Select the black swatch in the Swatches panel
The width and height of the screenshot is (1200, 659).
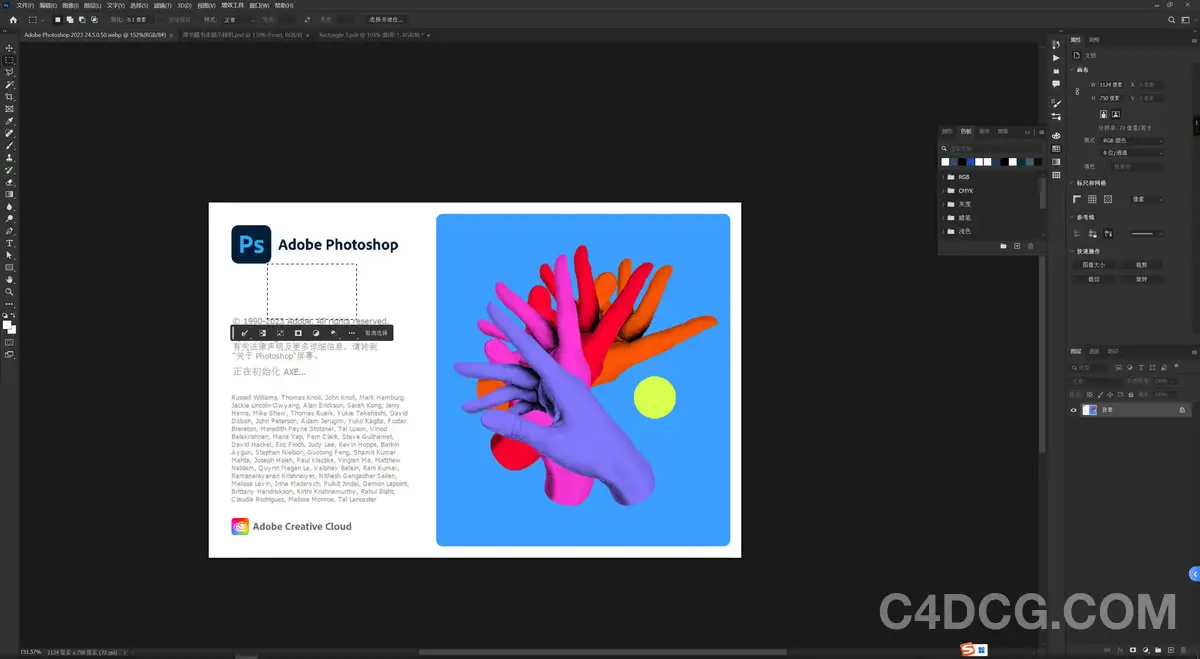coord(961,161)
